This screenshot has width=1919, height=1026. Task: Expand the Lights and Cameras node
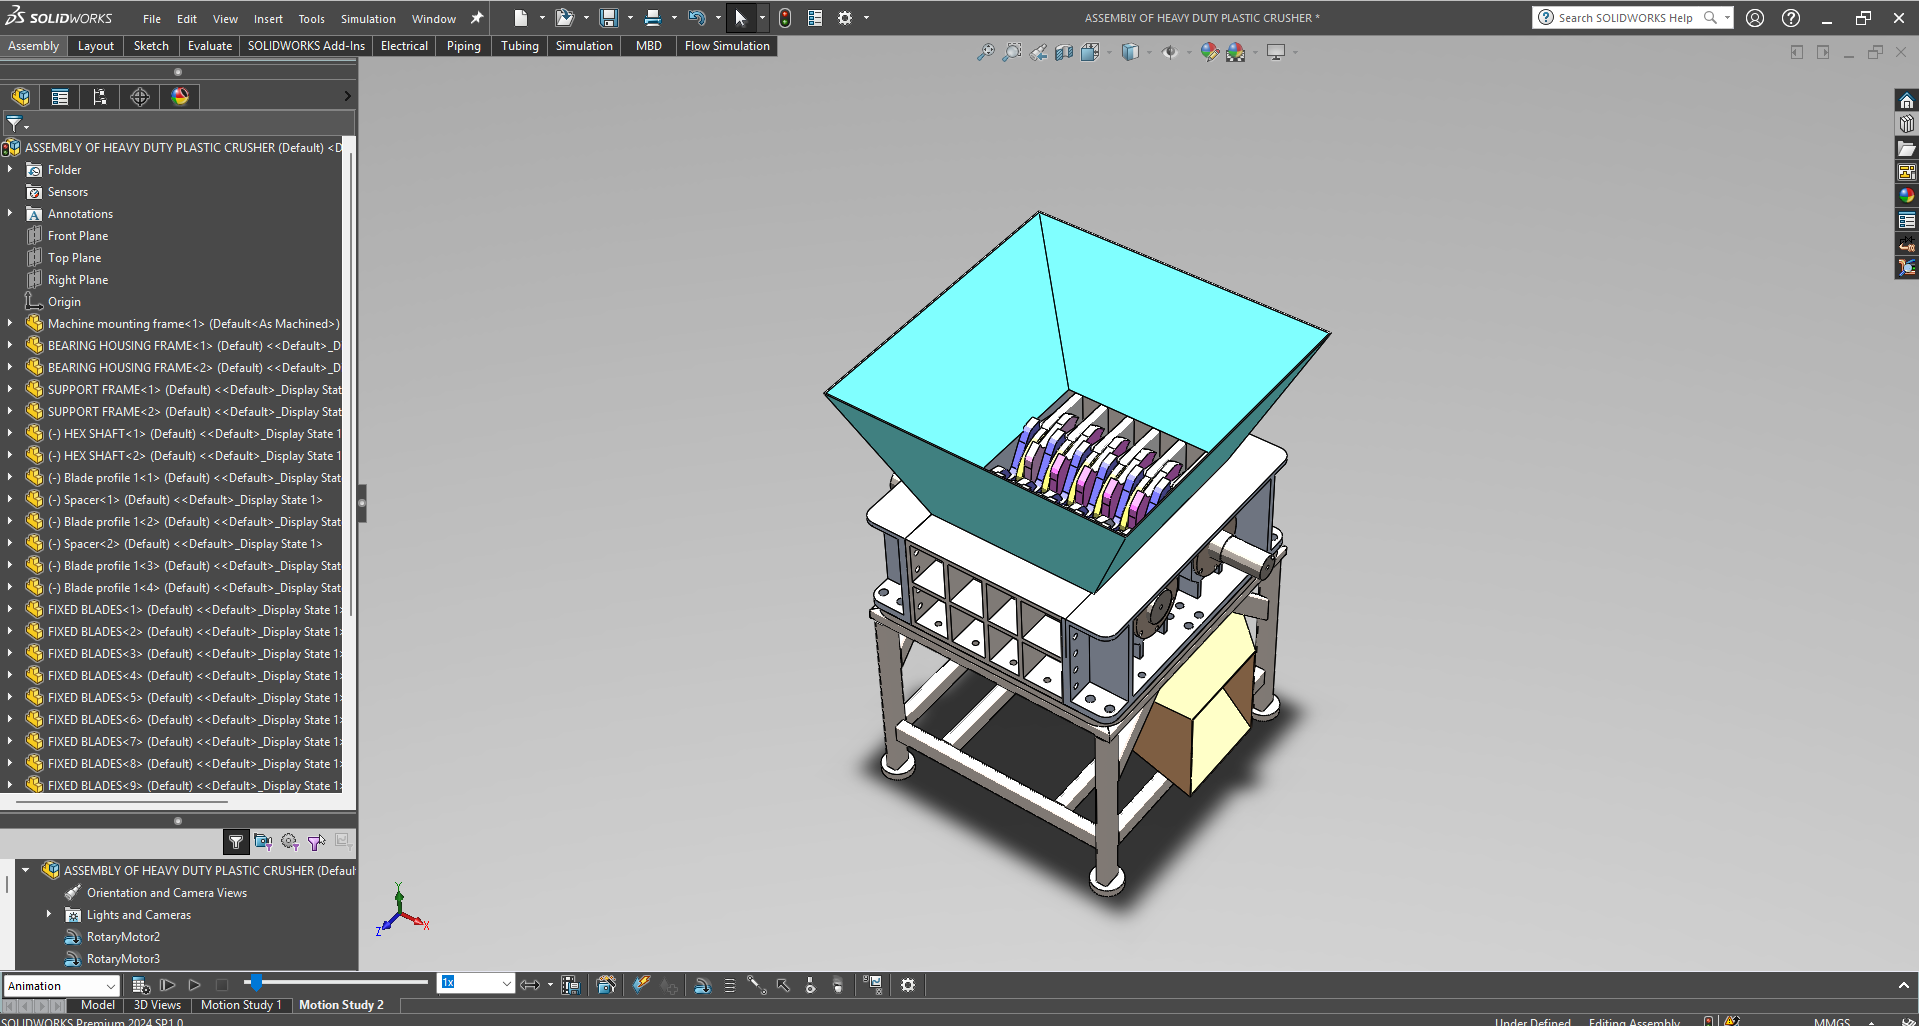tap(48, 914)
